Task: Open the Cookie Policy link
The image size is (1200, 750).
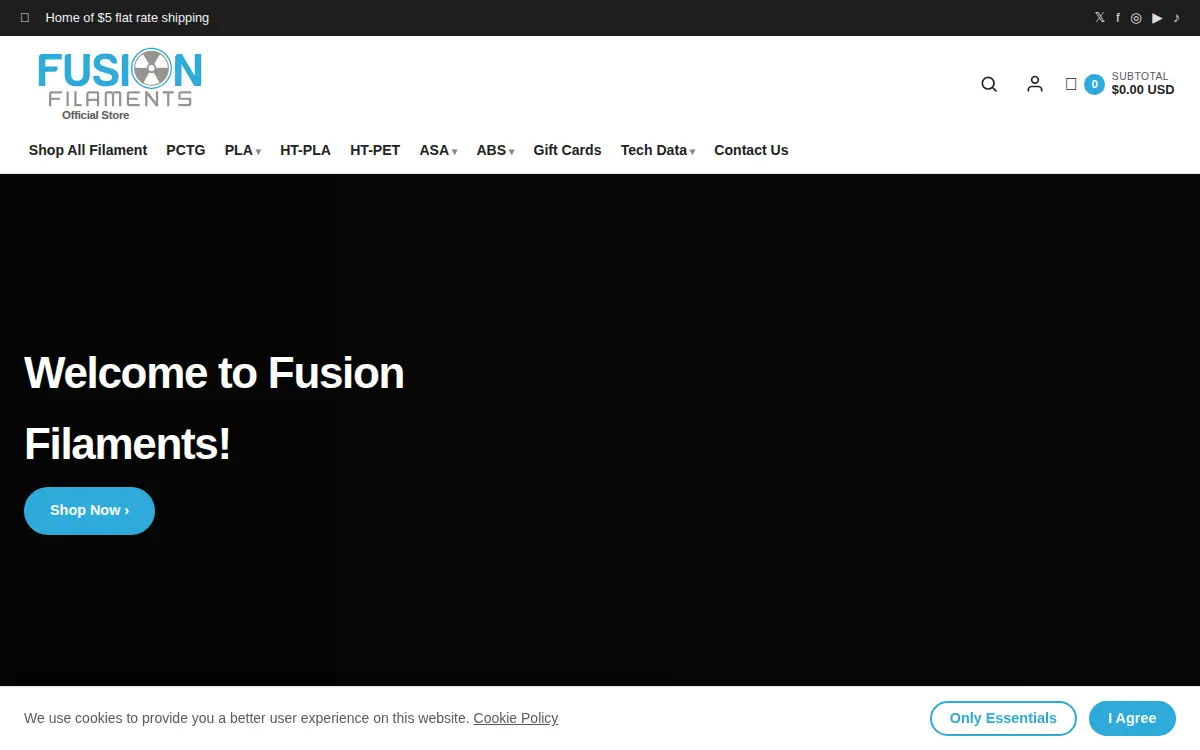Action: (516, 718)
